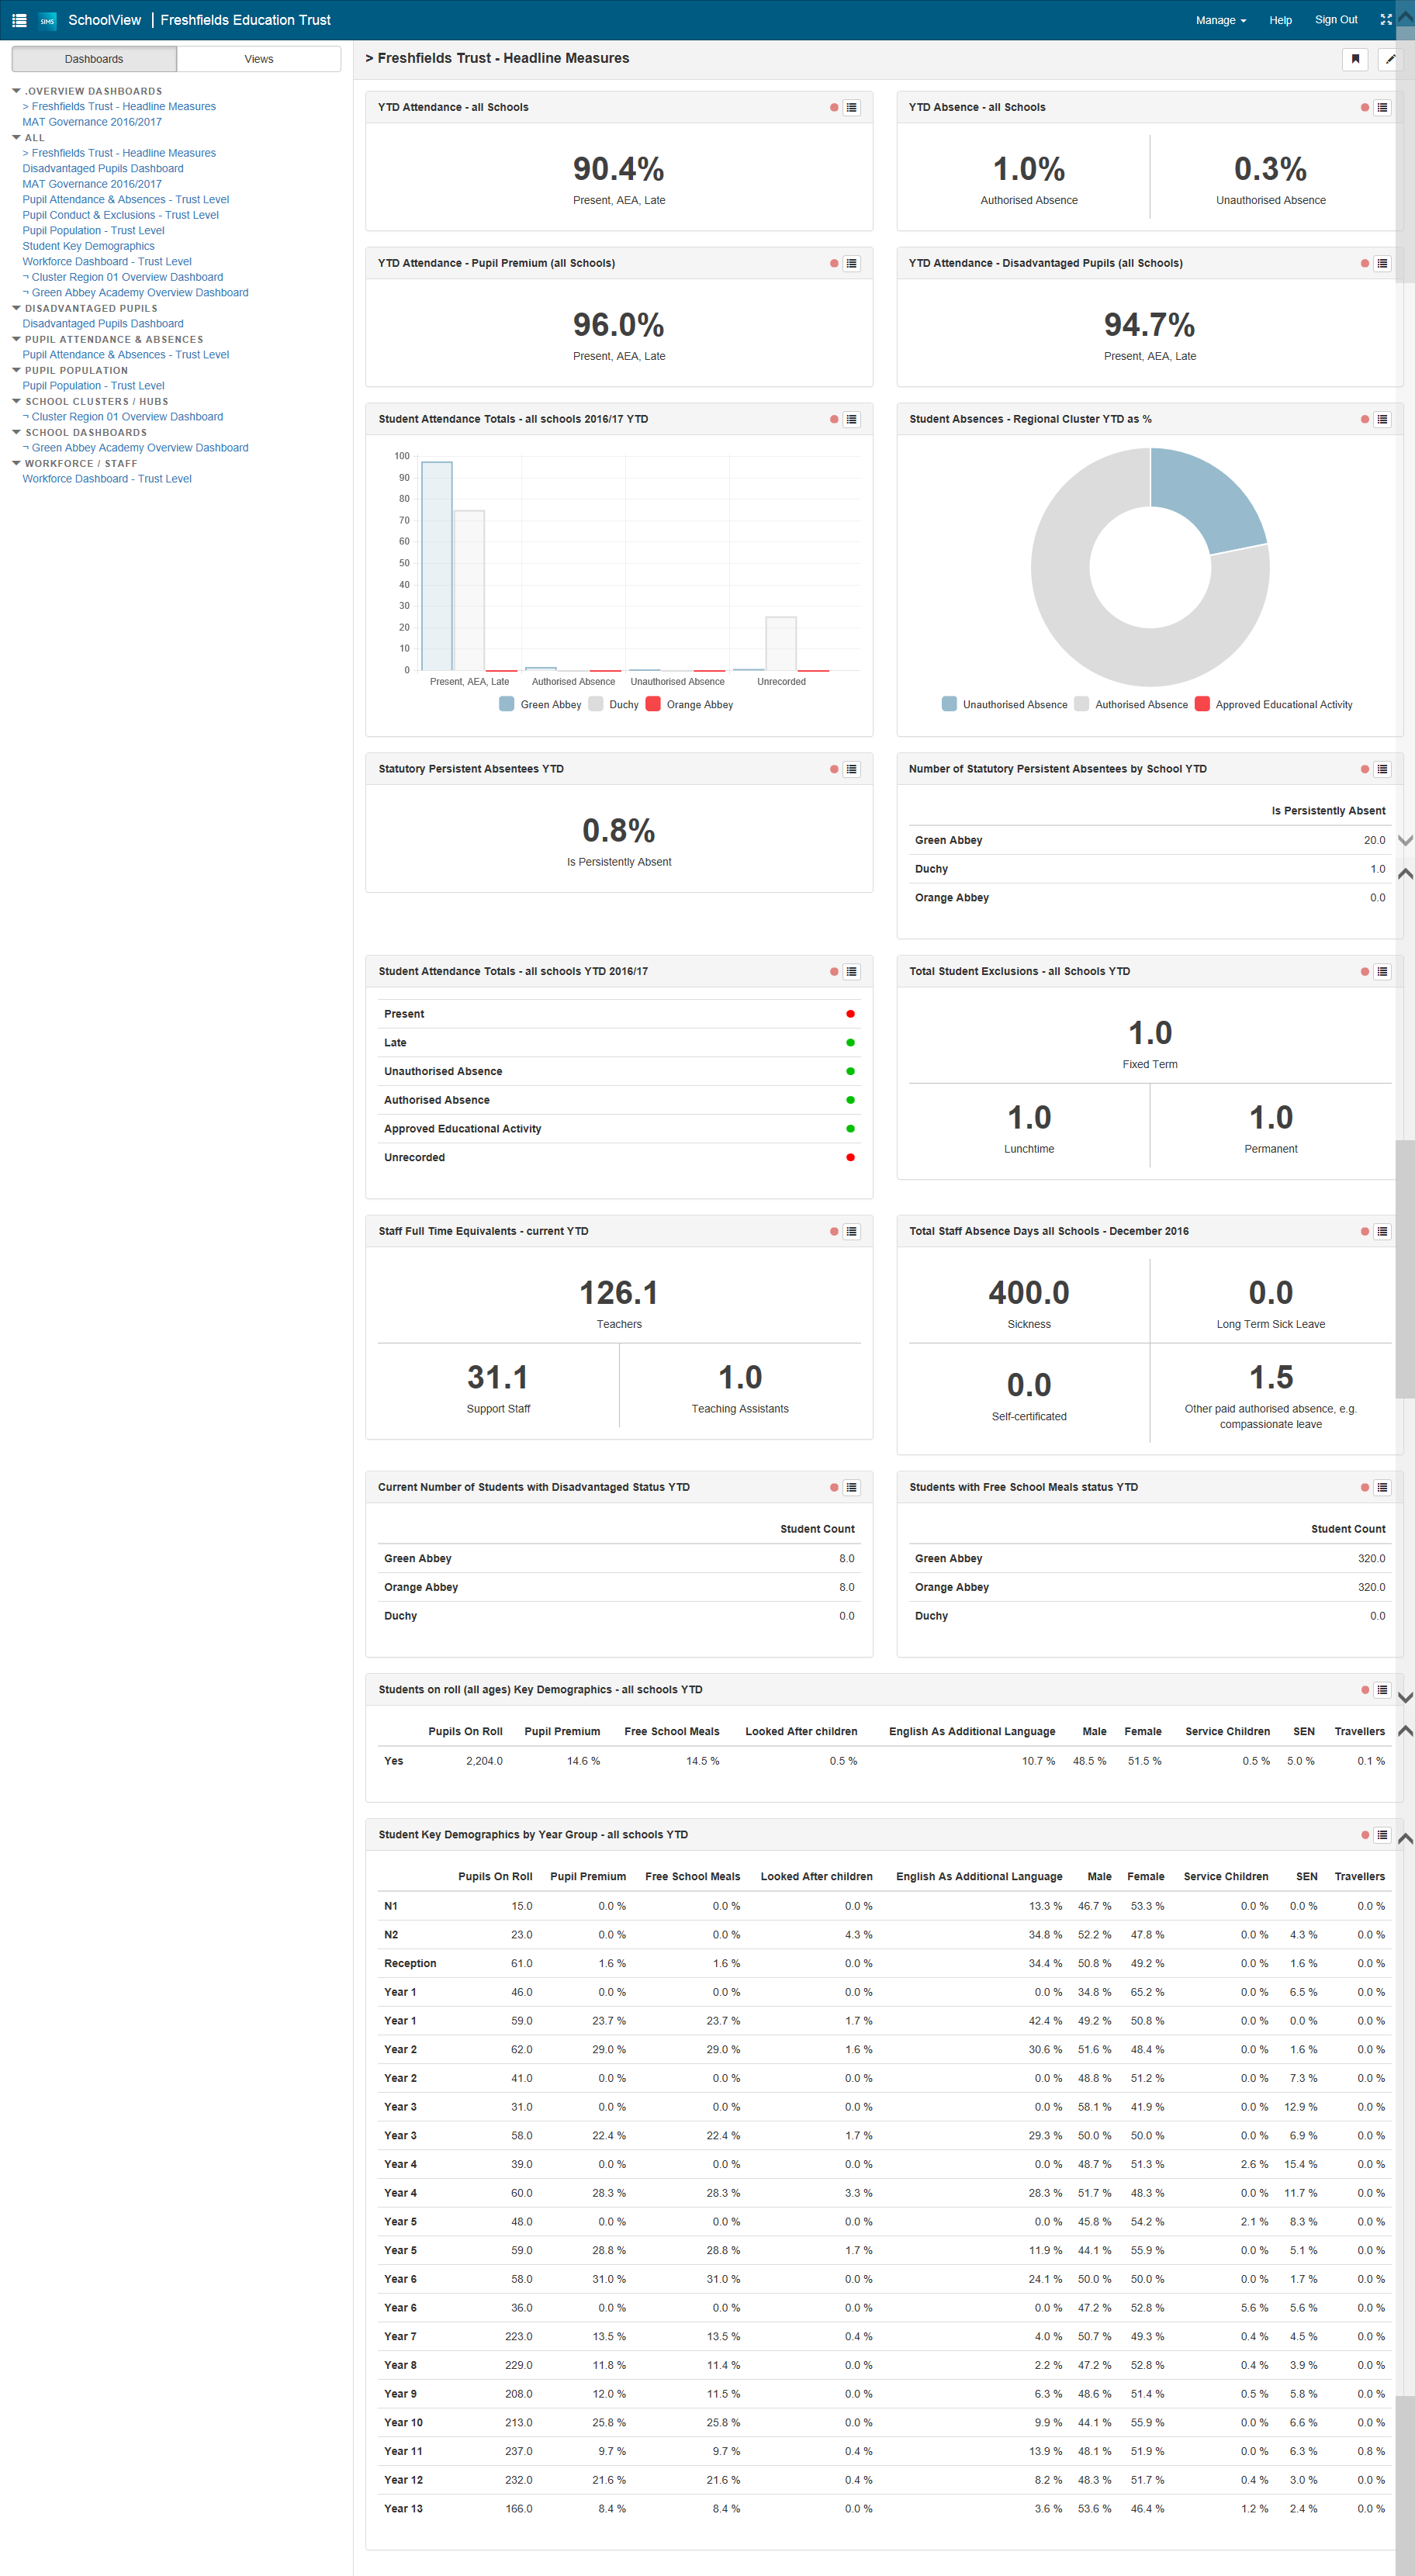Open MAT Governance 2016/2017 under Overview Dashboards
This screenshot has height=2576, width=1415.
92,122
